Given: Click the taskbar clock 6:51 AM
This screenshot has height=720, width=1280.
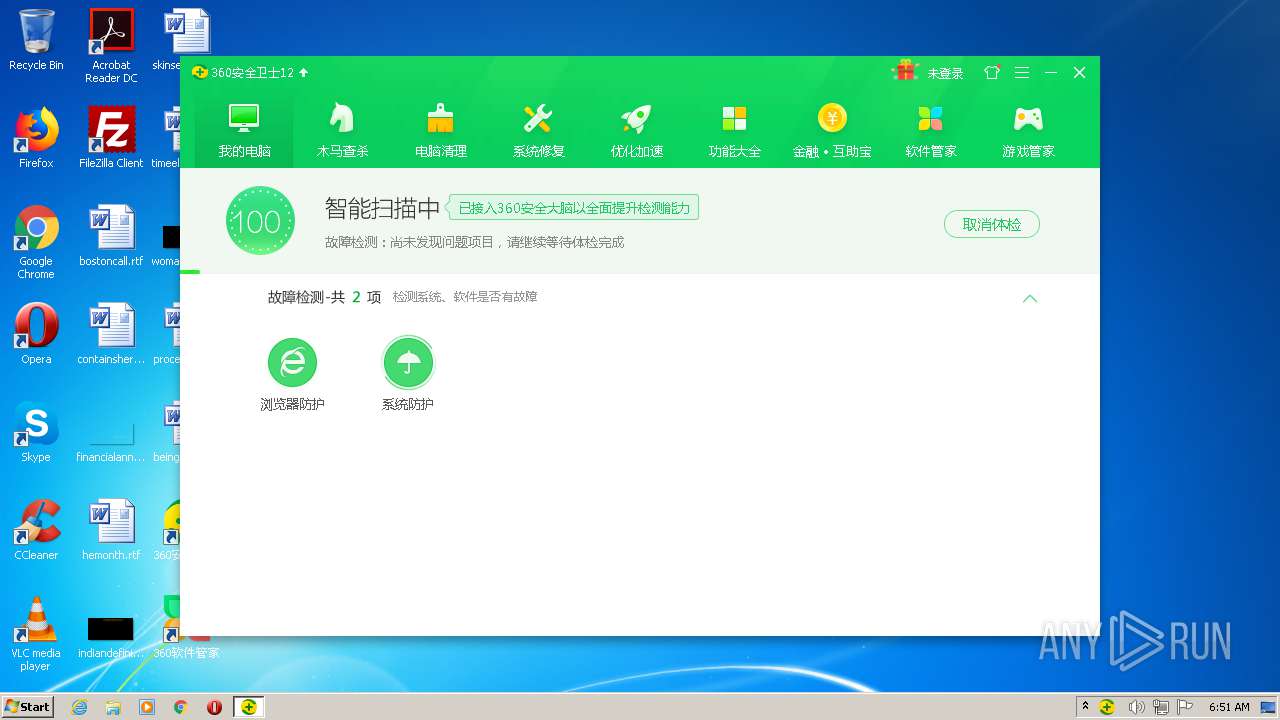Looking at the screenshot, I should pyautogui.click(x=1229, y=707).
